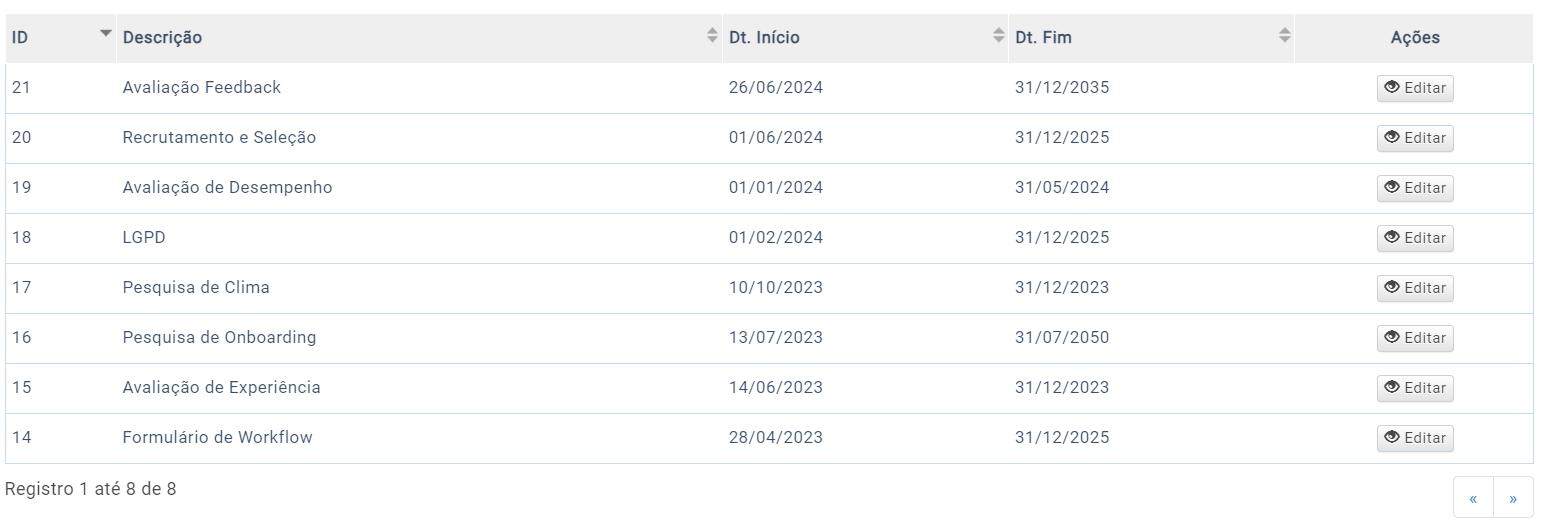This screenshot has width=1541, height=522.
Task: Click the eye icon for Avaliação Feedback
Action: tap(1391, 88)
